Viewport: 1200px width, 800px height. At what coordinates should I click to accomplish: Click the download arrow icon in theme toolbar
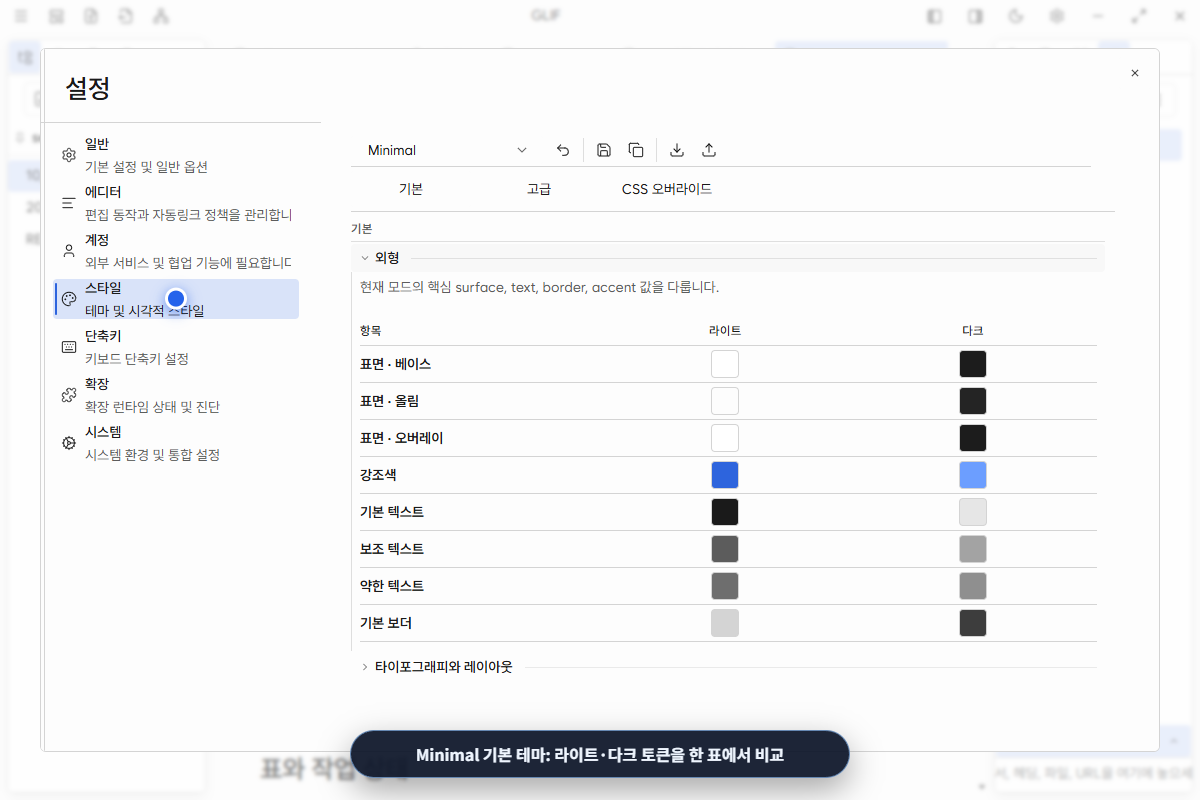pos(677,150)
